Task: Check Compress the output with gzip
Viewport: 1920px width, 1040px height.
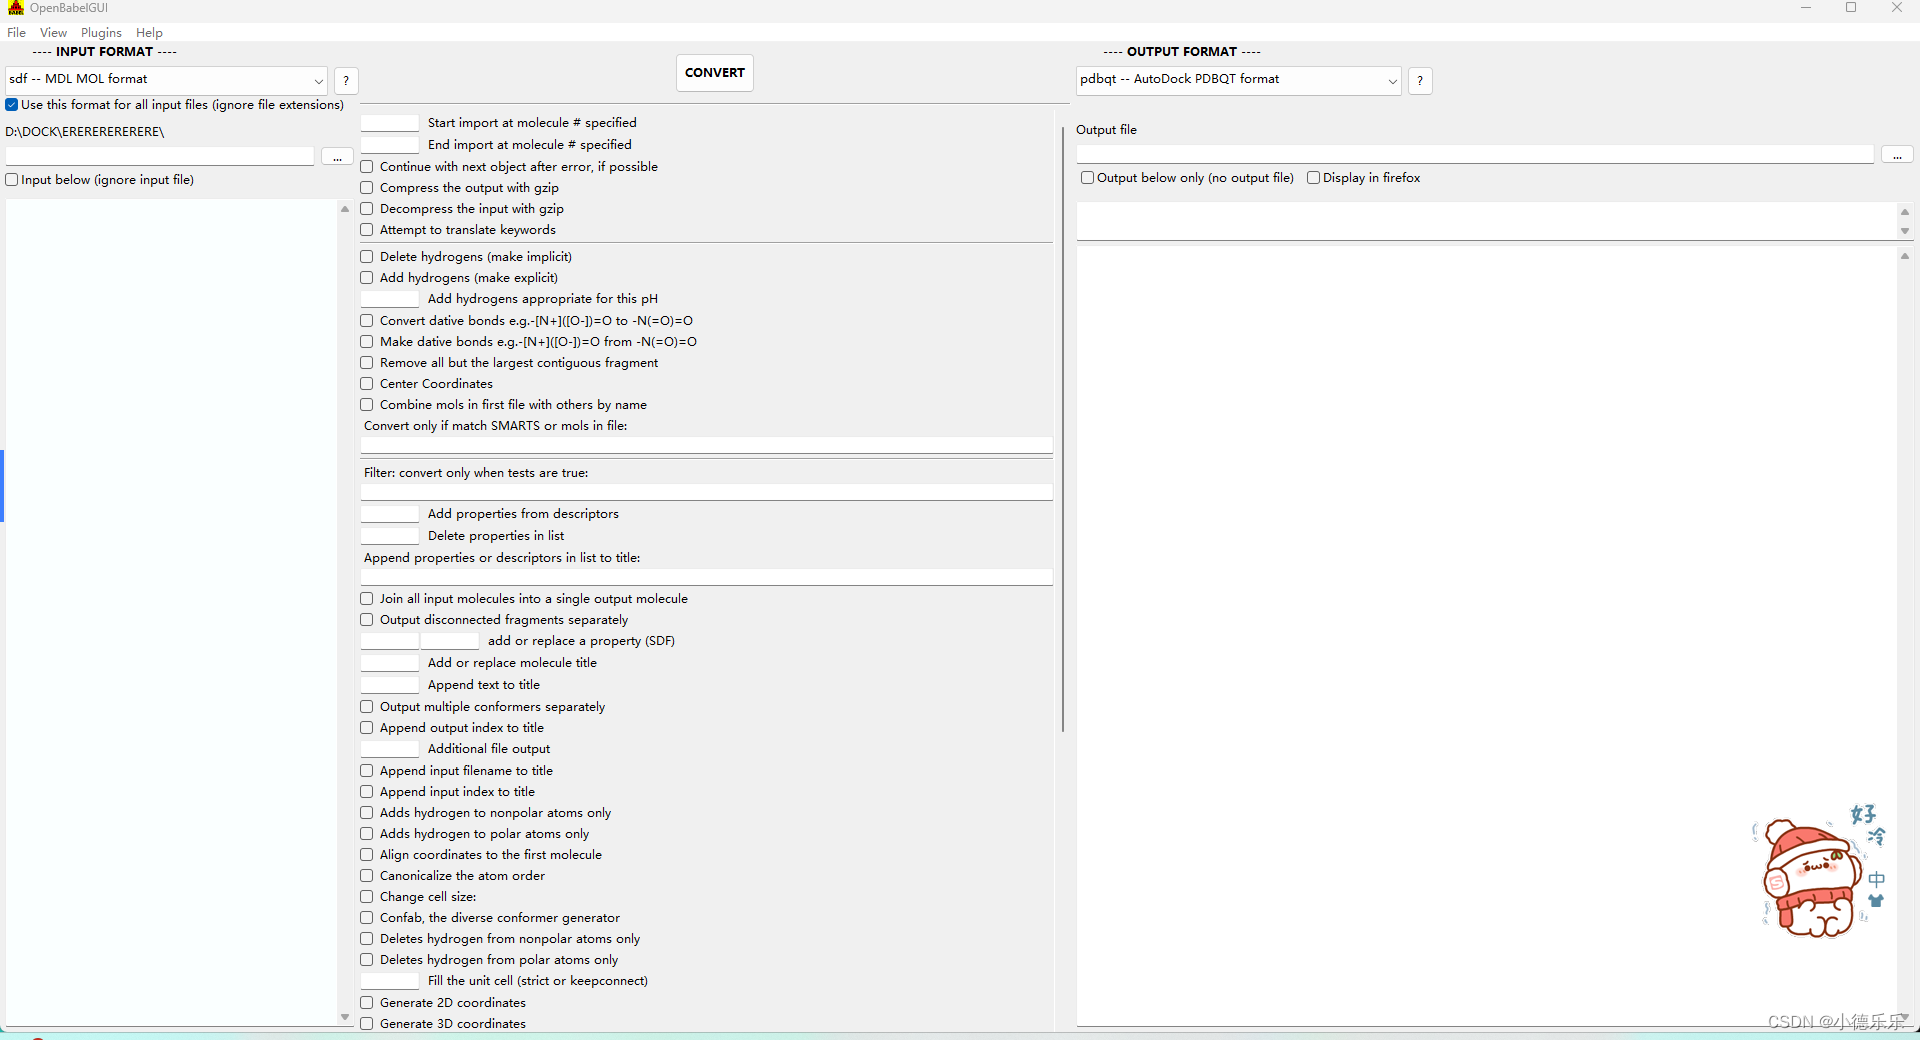Action: pyautogui.click(x=367, y=188)
